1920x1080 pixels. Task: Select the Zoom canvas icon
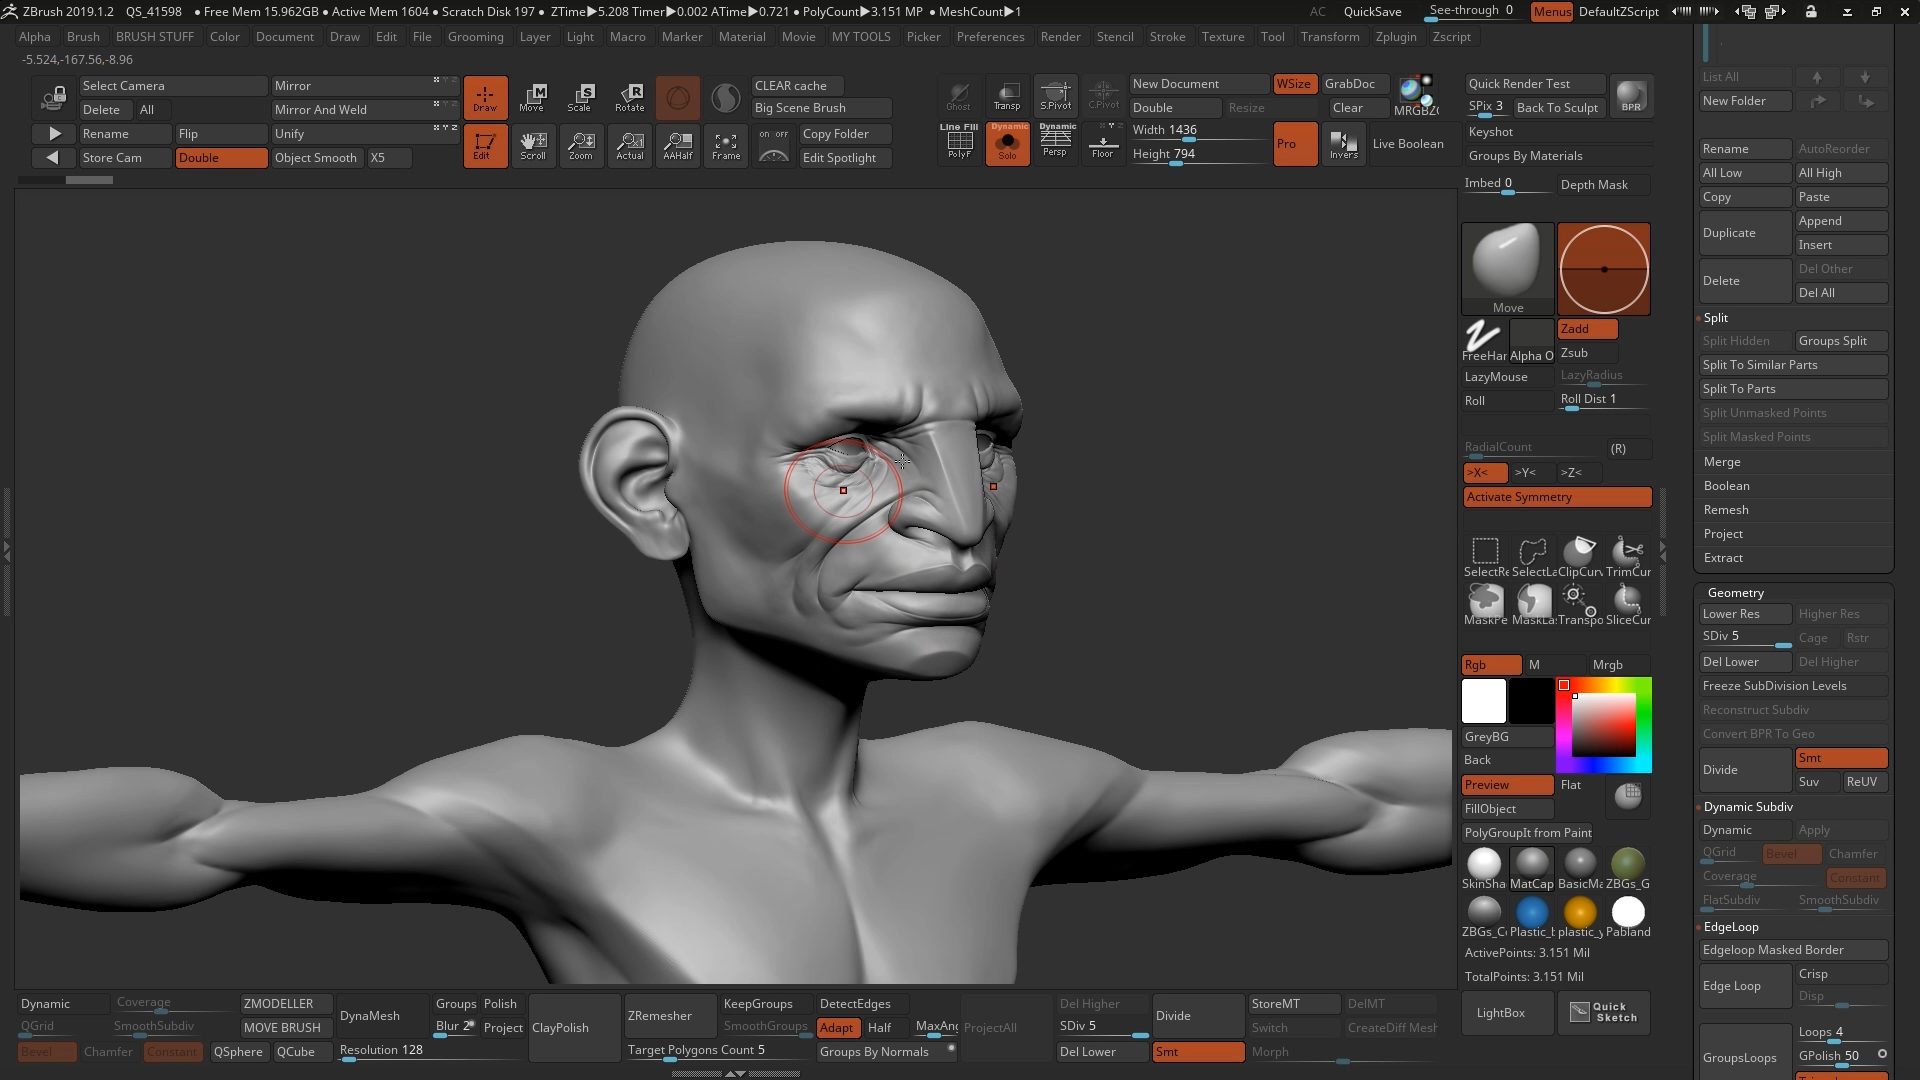coord(581,145)
